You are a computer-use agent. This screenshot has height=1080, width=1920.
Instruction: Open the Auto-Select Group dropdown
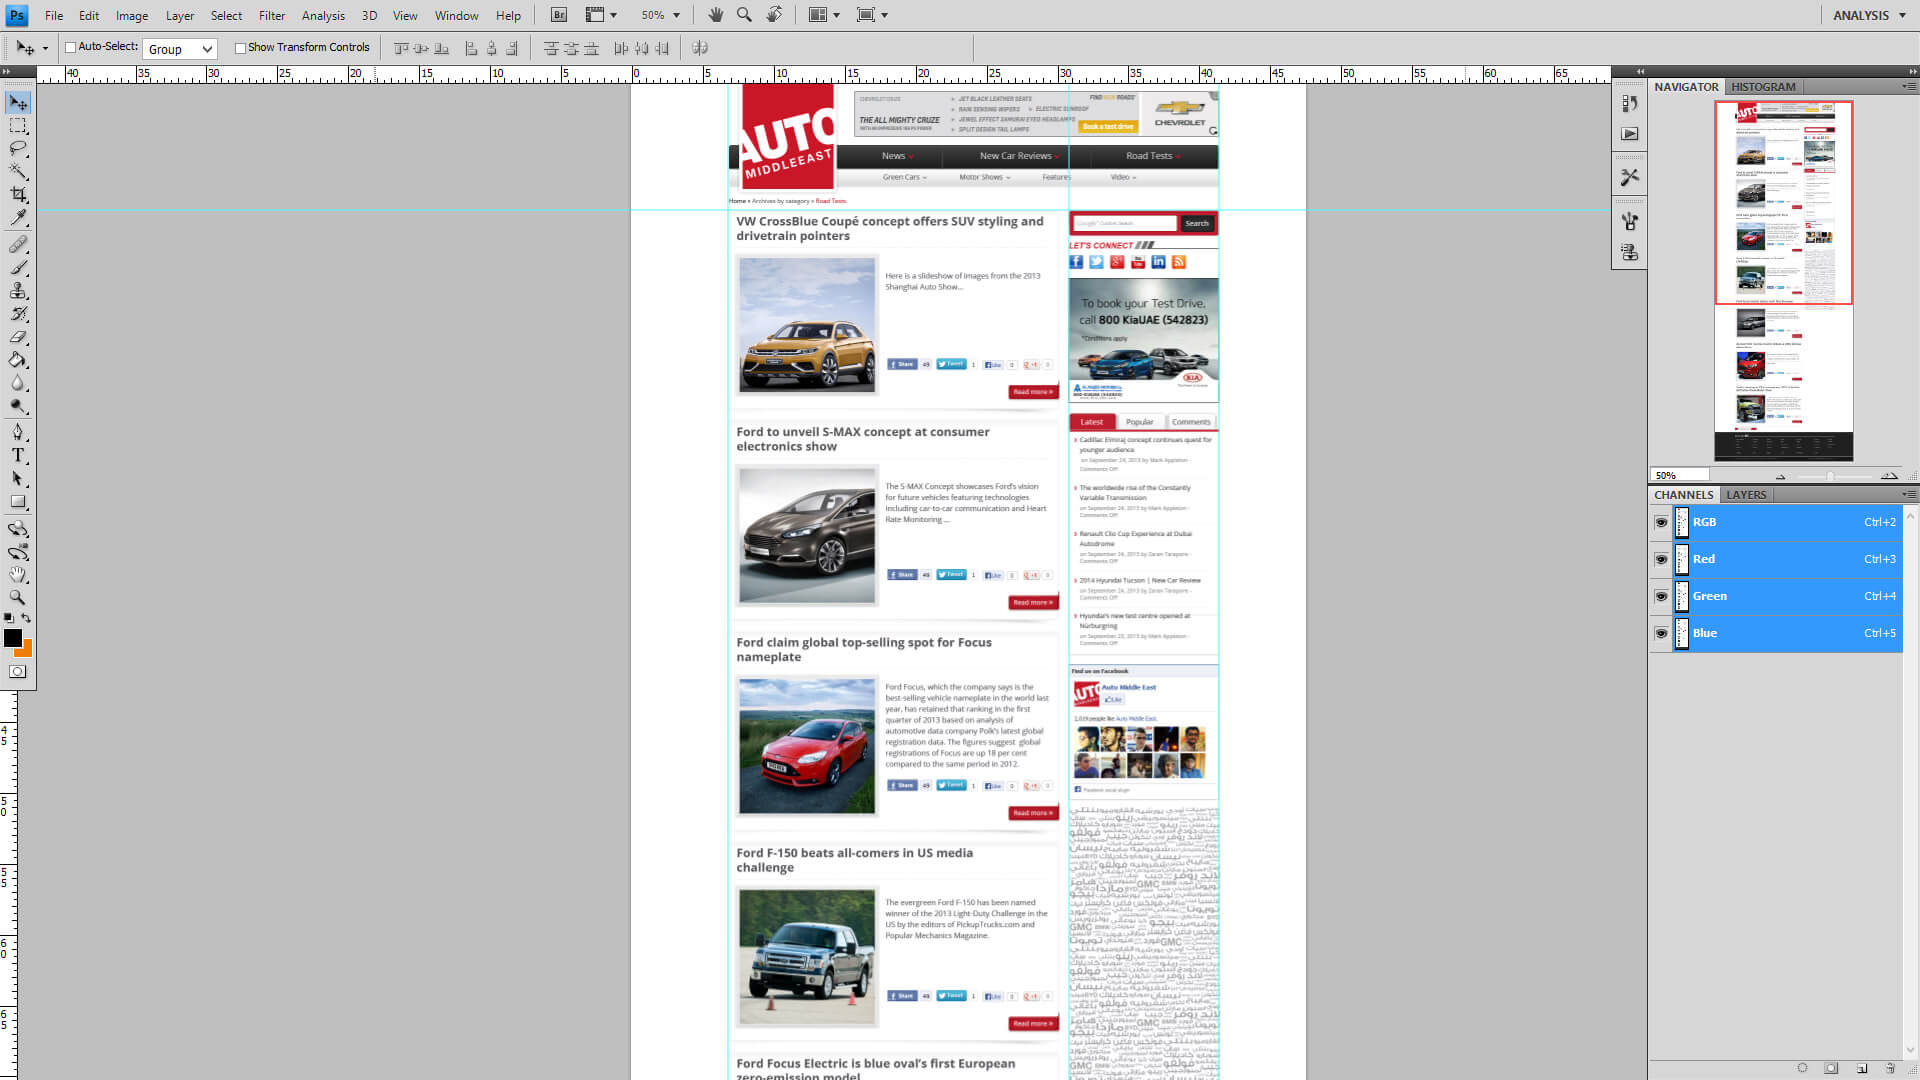180,49
